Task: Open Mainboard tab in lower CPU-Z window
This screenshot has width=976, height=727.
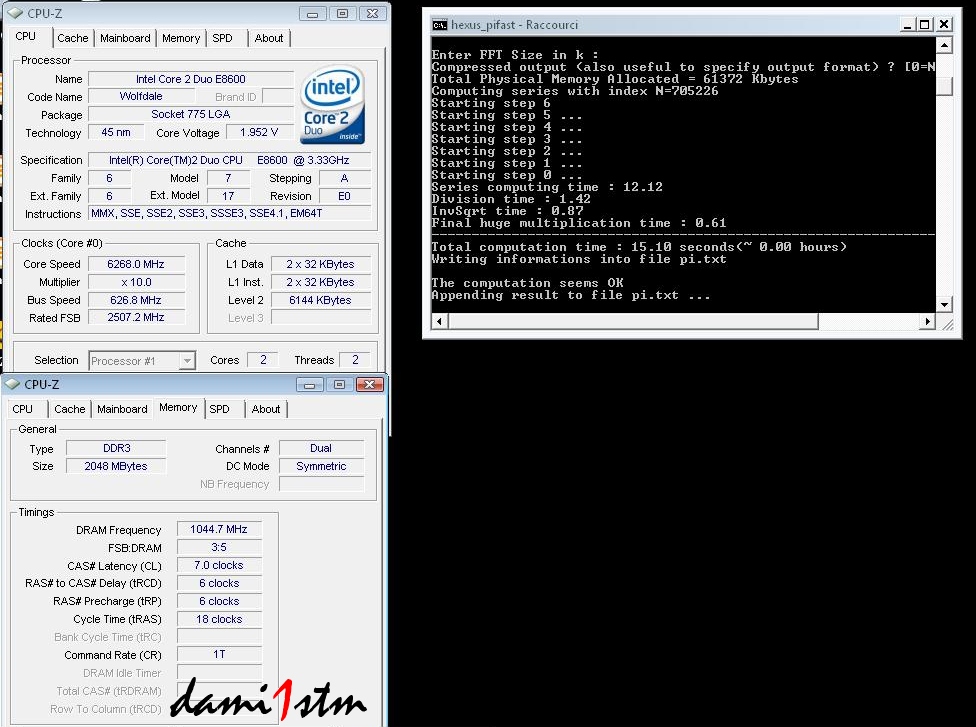Action: (122, 409)
